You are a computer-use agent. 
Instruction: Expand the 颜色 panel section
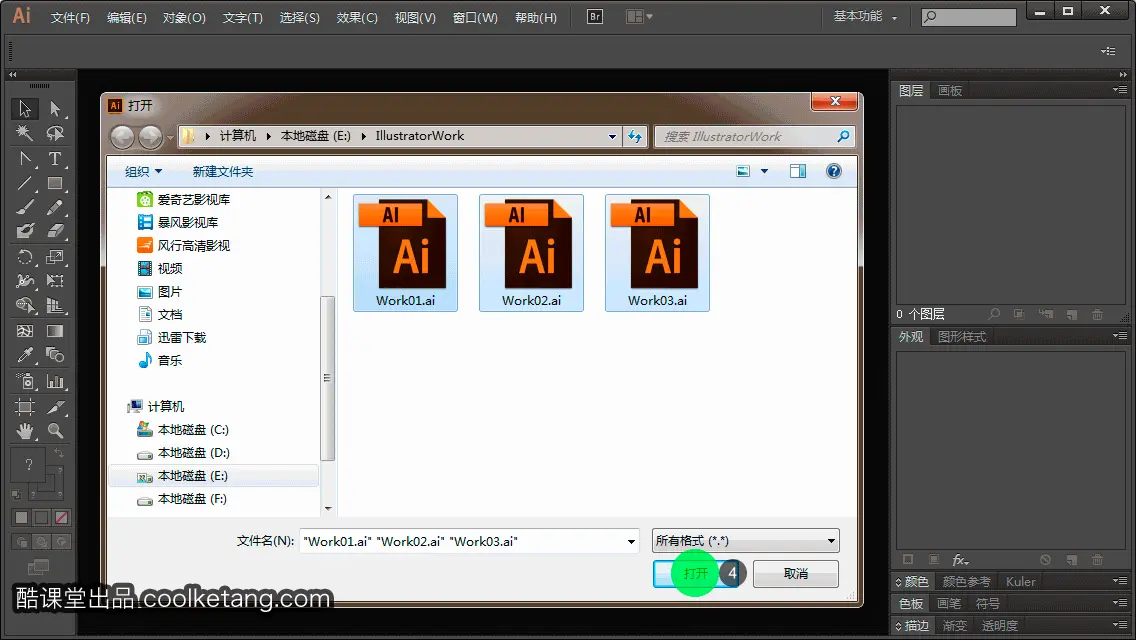click(x=911, y=581)
